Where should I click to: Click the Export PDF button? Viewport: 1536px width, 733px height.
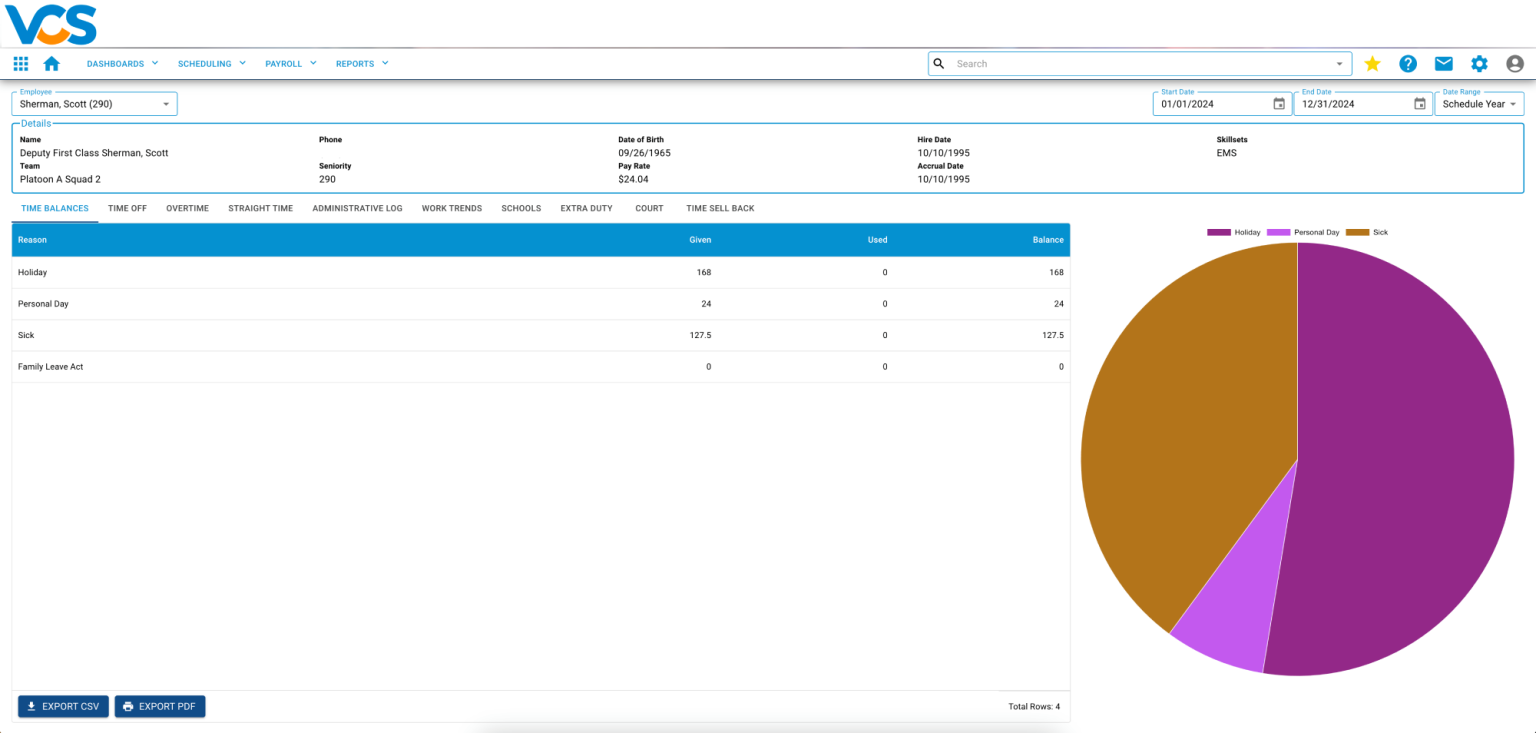pos(159,706)
